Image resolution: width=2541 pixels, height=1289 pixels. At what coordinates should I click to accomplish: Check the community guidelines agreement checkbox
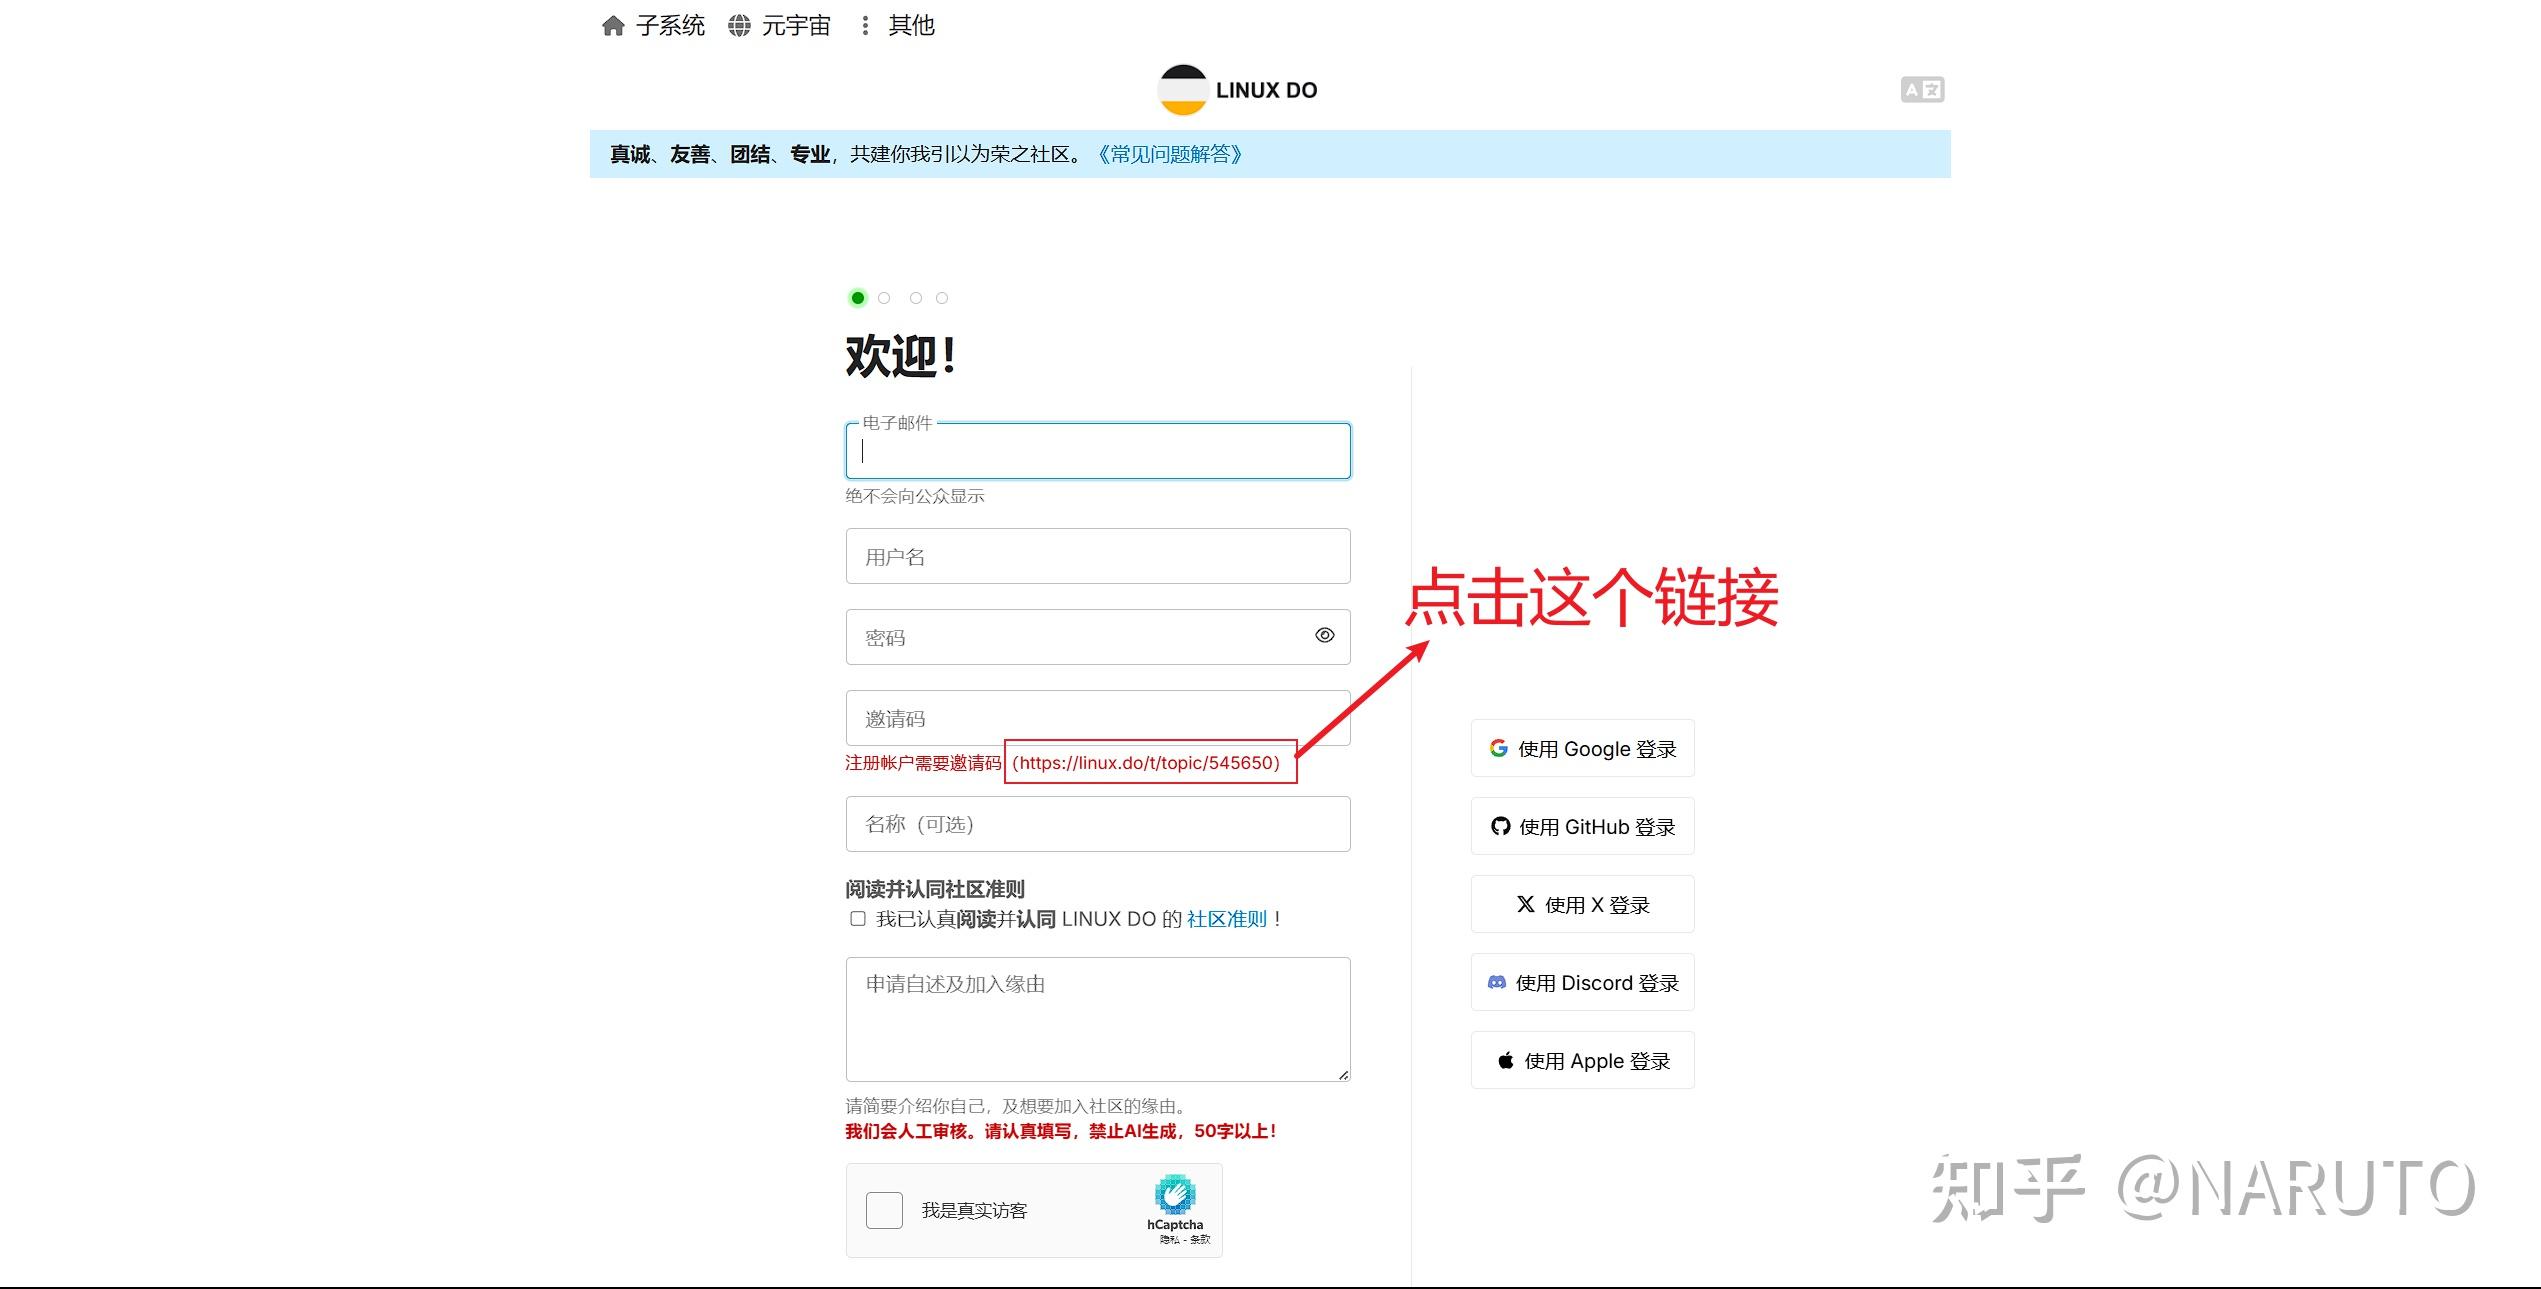tap(858, 919)
